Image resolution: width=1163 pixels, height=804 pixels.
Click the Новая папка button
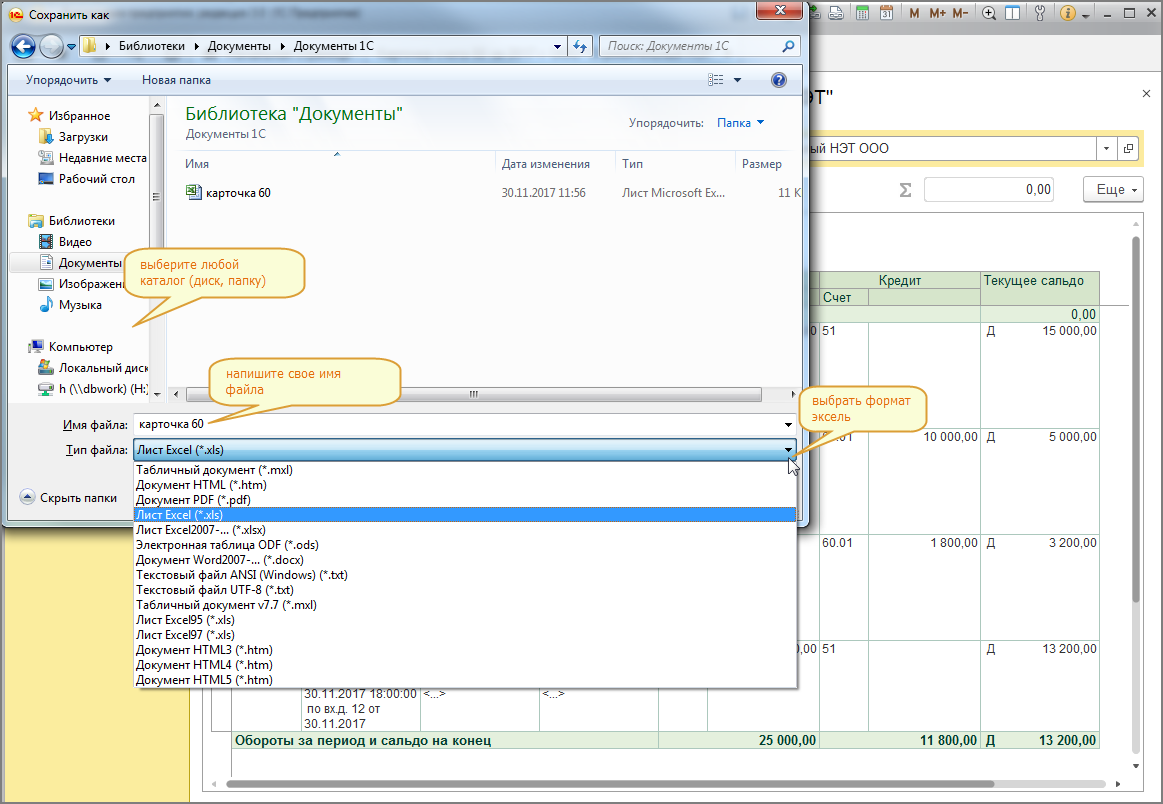[x=176, y=80]
